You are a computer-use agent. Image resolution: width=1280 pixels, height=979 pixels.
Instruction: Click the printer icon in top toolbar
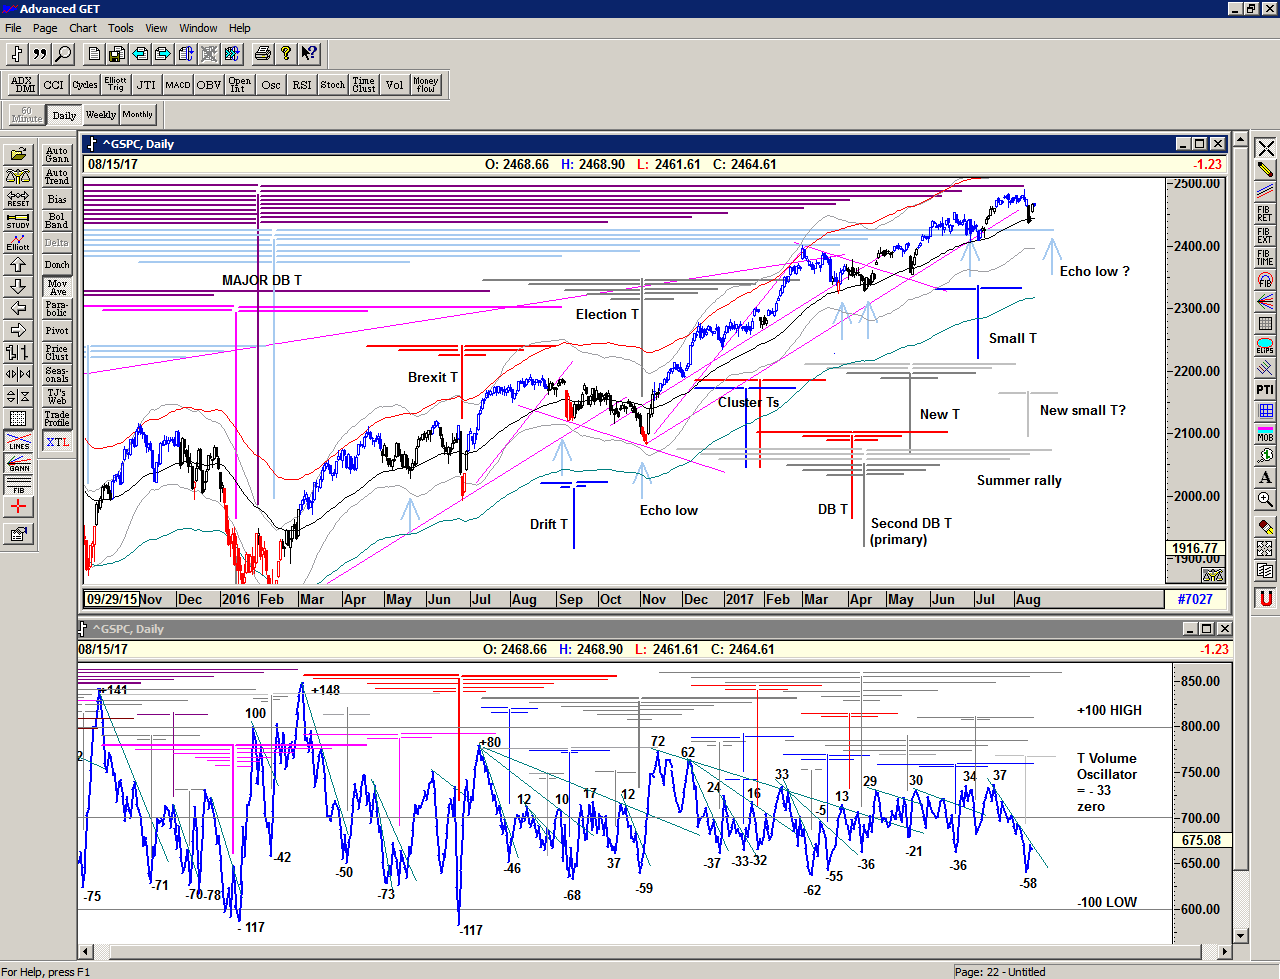(x=262, y=54)
